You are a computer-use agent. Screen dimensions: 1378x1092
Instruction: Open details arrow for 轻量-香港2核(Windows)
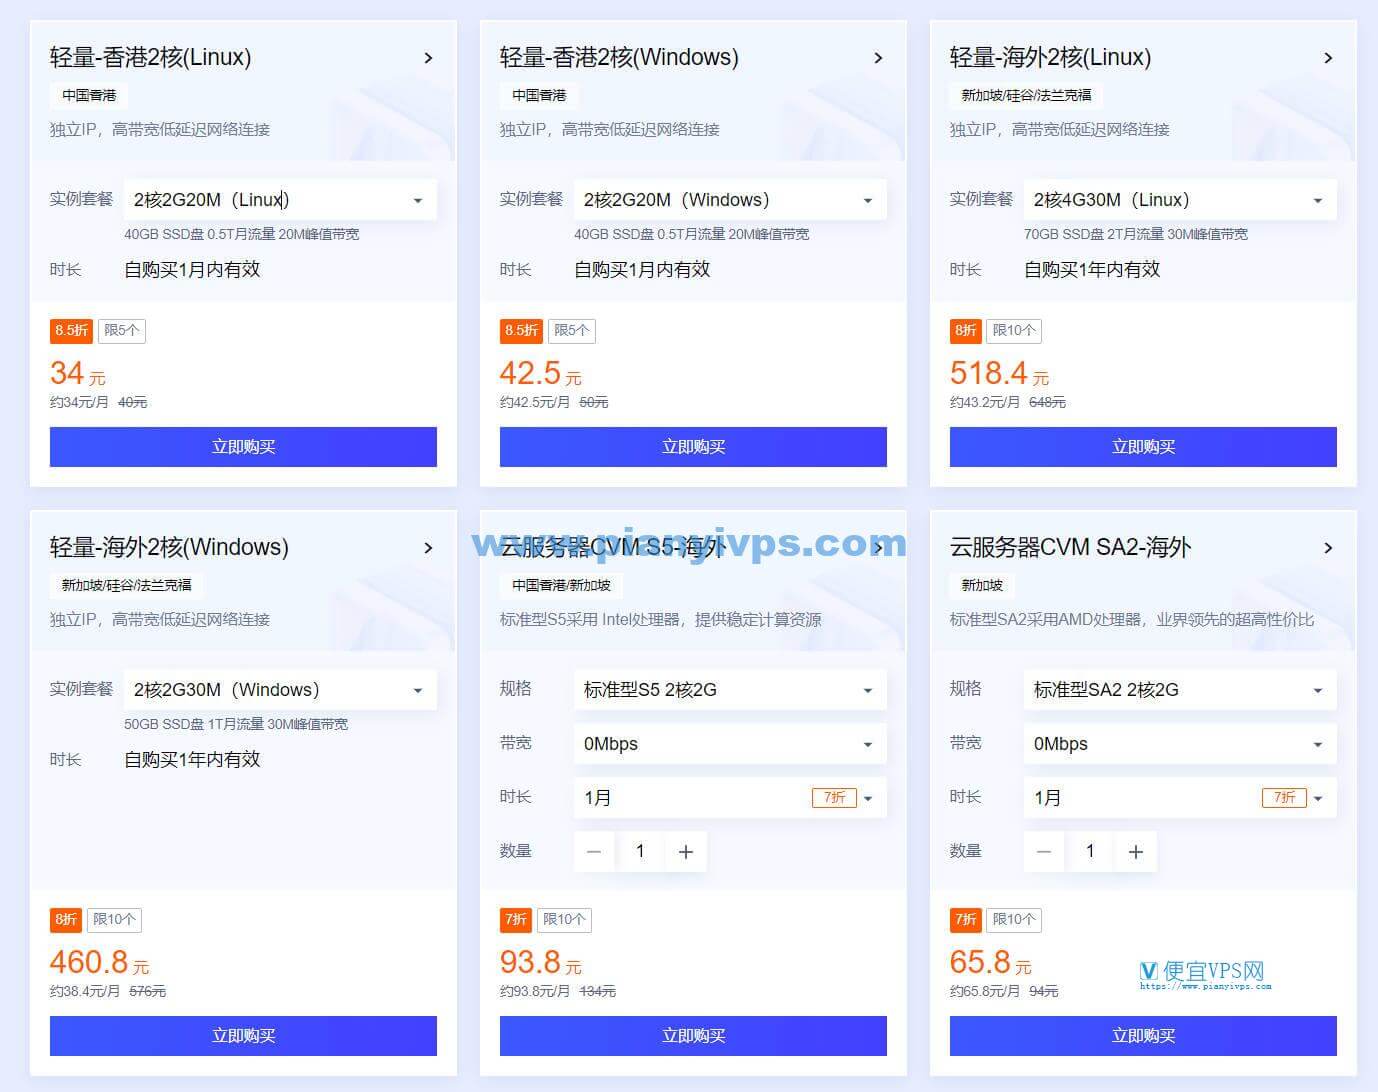click(x=878, y=58)
